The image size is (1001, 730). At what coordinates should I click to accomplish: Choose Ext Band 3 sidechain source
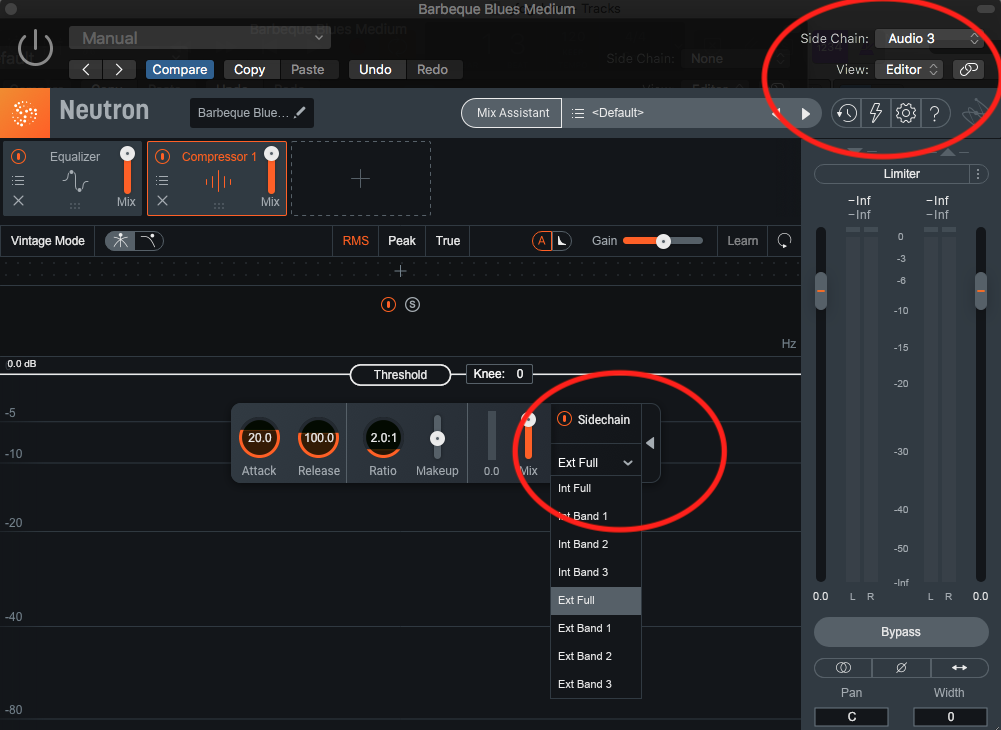pos(596,684)
